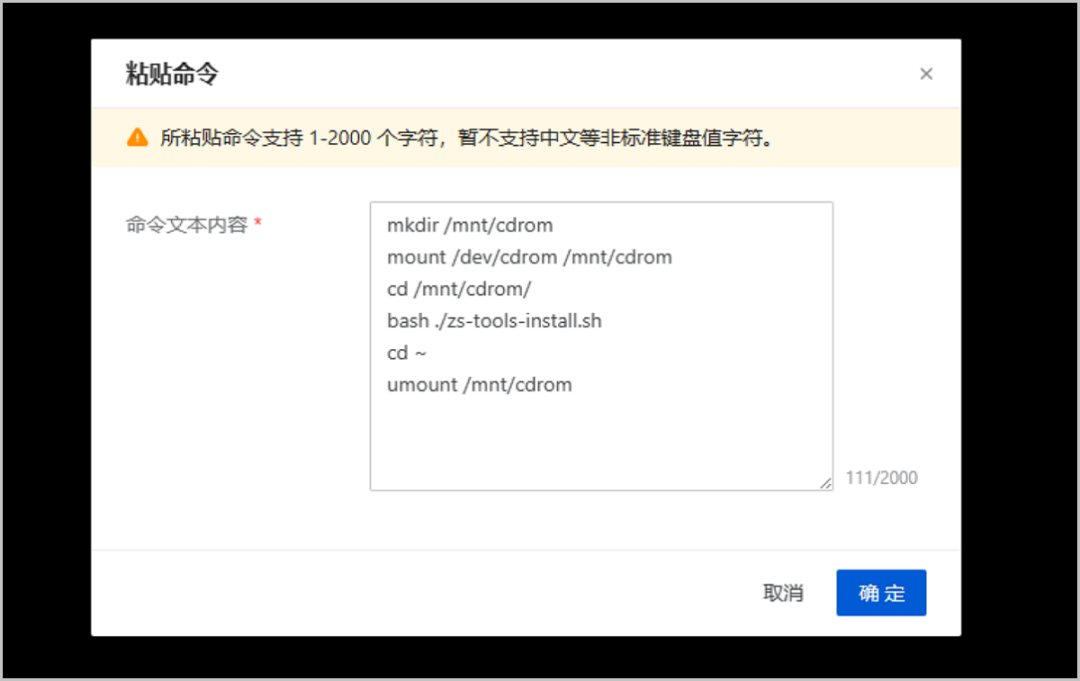Click the 'bash ./zs-tools-install.sh' line
This screenshot has height=681, width=1080.
[494, 322]
